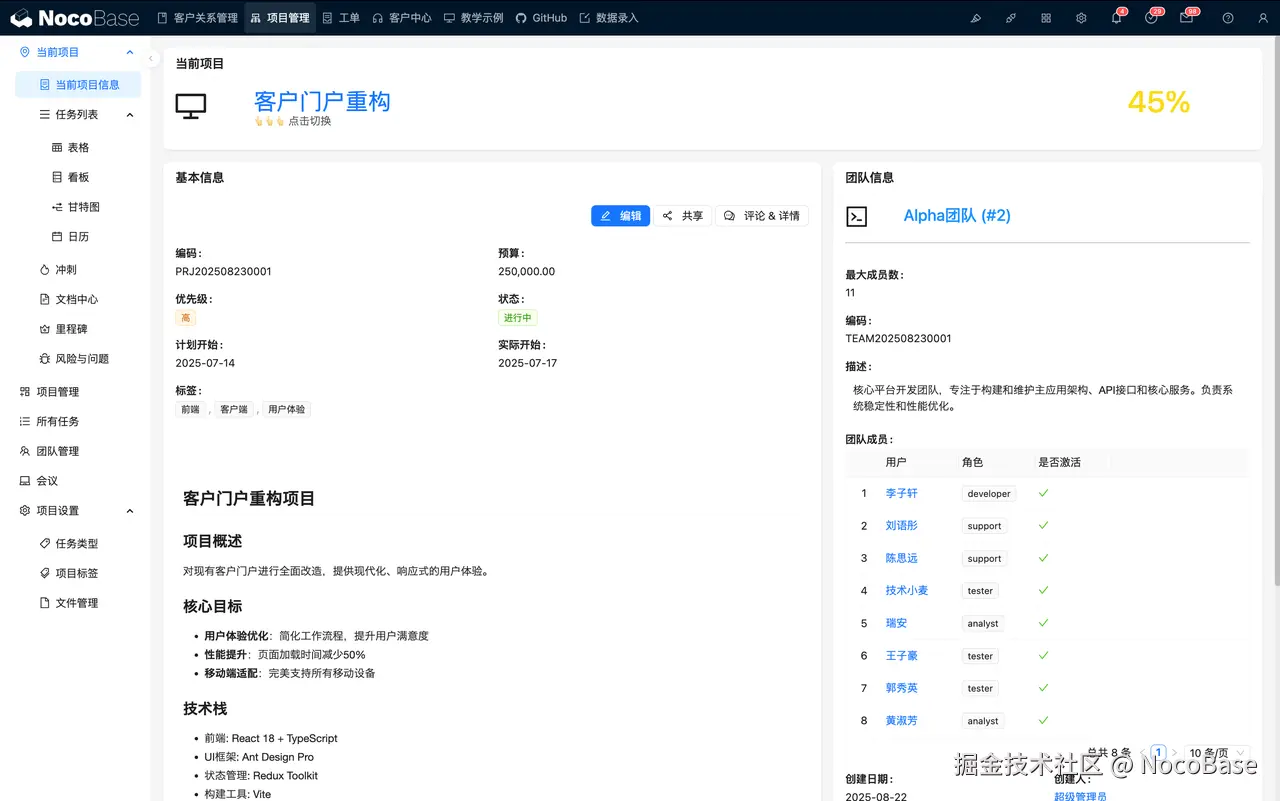Open the inbox mail icon showing 98
1280x801 pixels.
click(x=1187, y=18)
